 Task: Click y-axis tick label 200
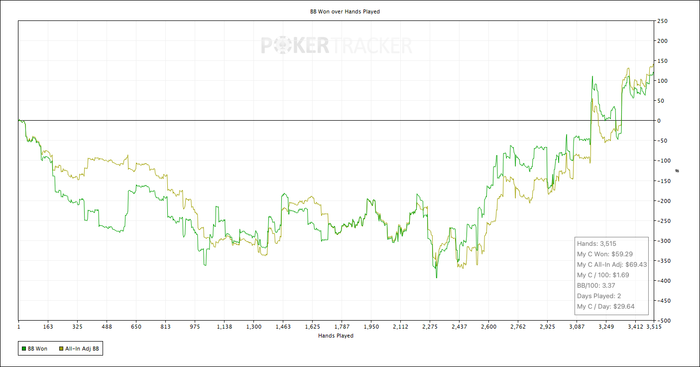pos(662,41)
